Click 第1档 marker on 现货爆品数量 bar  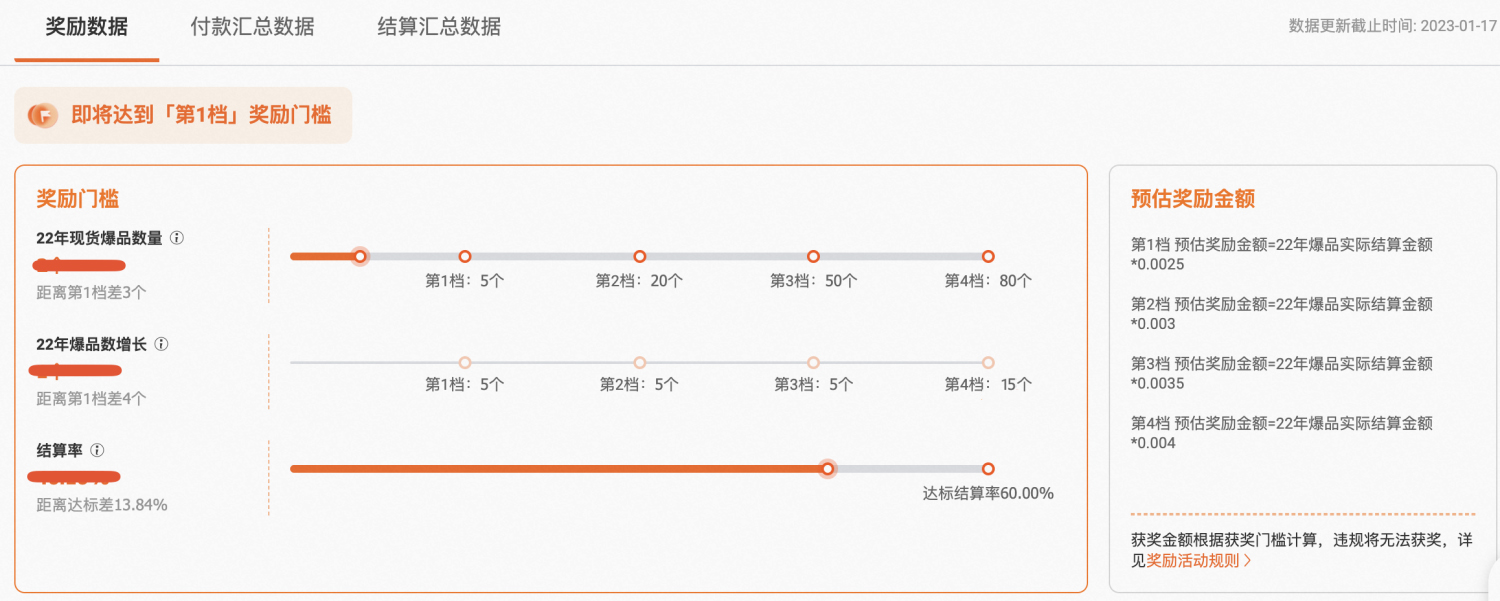(x=465, y=256)
